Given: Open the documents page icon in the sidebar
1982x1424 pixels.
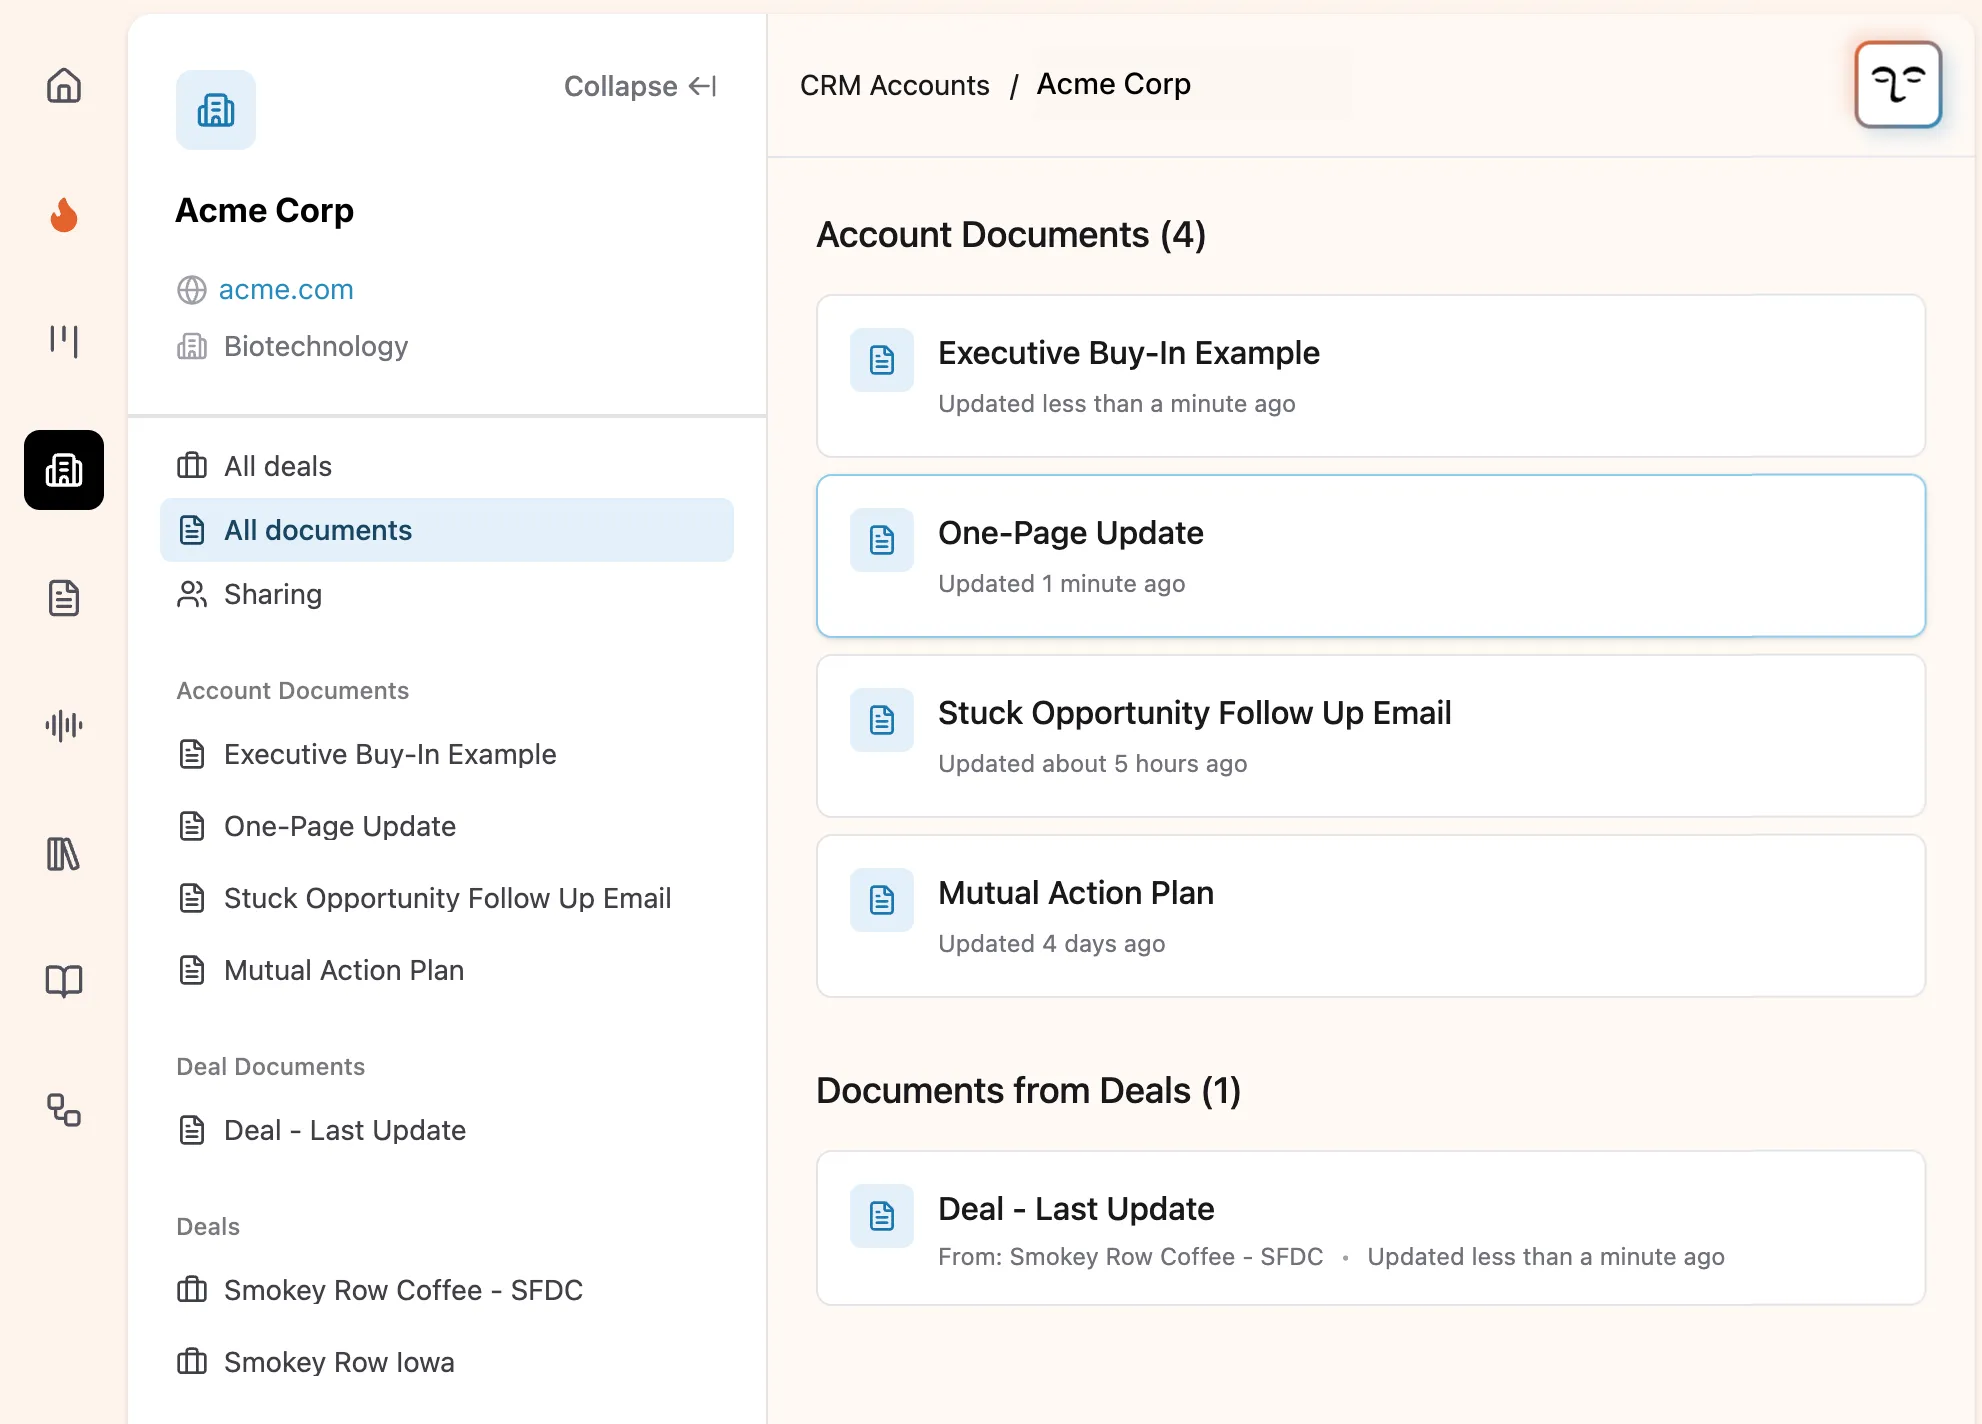Looking at the screenshot, I should pos(63,598).
